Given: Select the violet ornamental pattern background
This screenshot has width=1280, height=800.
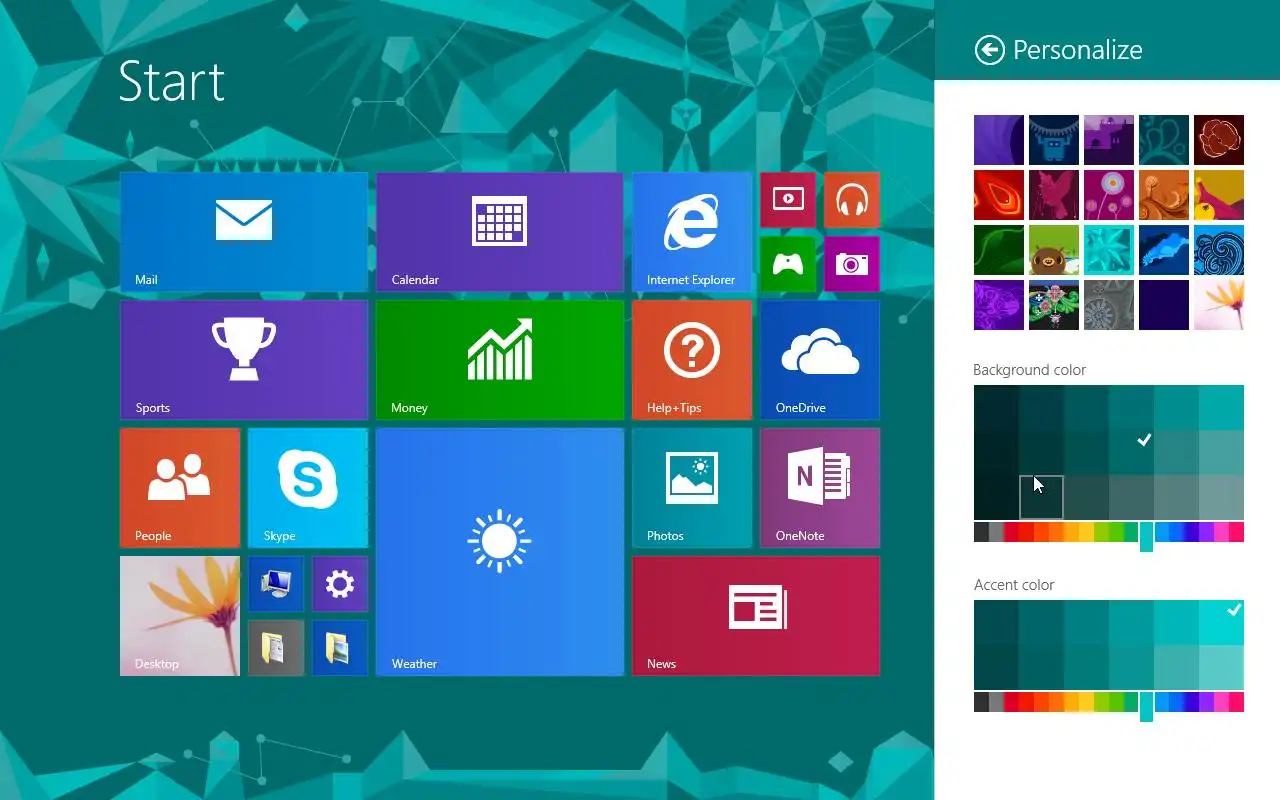Looking at the screenshot, I should (x=999, y=305).
